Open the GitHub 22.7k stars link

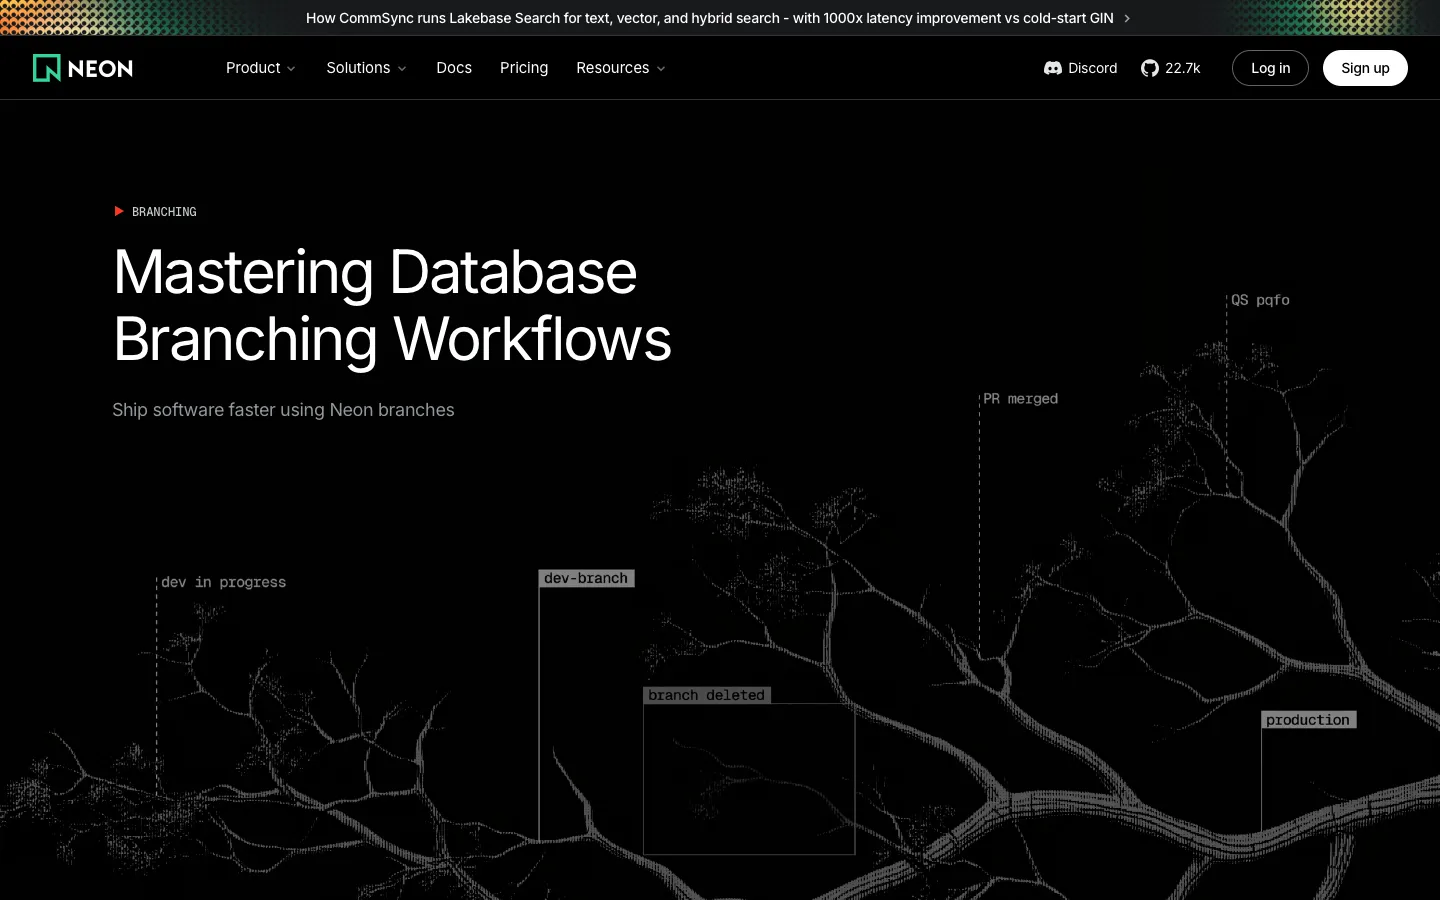tap(1170, 68)
